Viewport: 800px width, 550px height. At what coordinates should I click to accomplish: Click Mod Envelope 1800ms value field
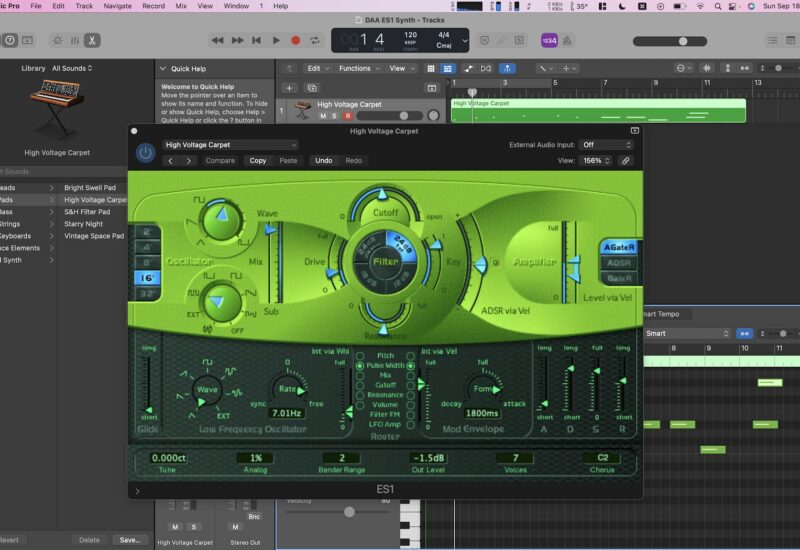coord(482,413)
